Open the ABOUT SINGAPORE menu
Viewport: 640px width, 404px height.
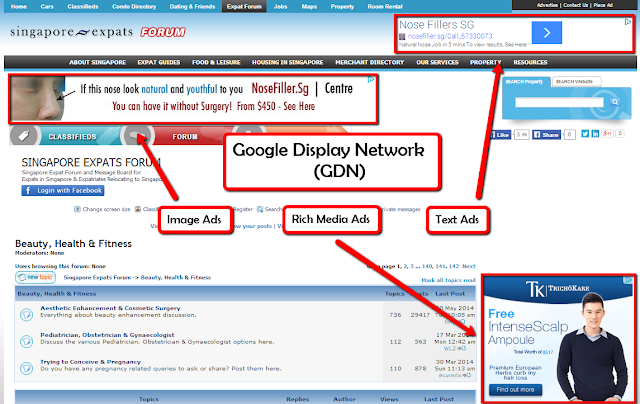[98, 62]
